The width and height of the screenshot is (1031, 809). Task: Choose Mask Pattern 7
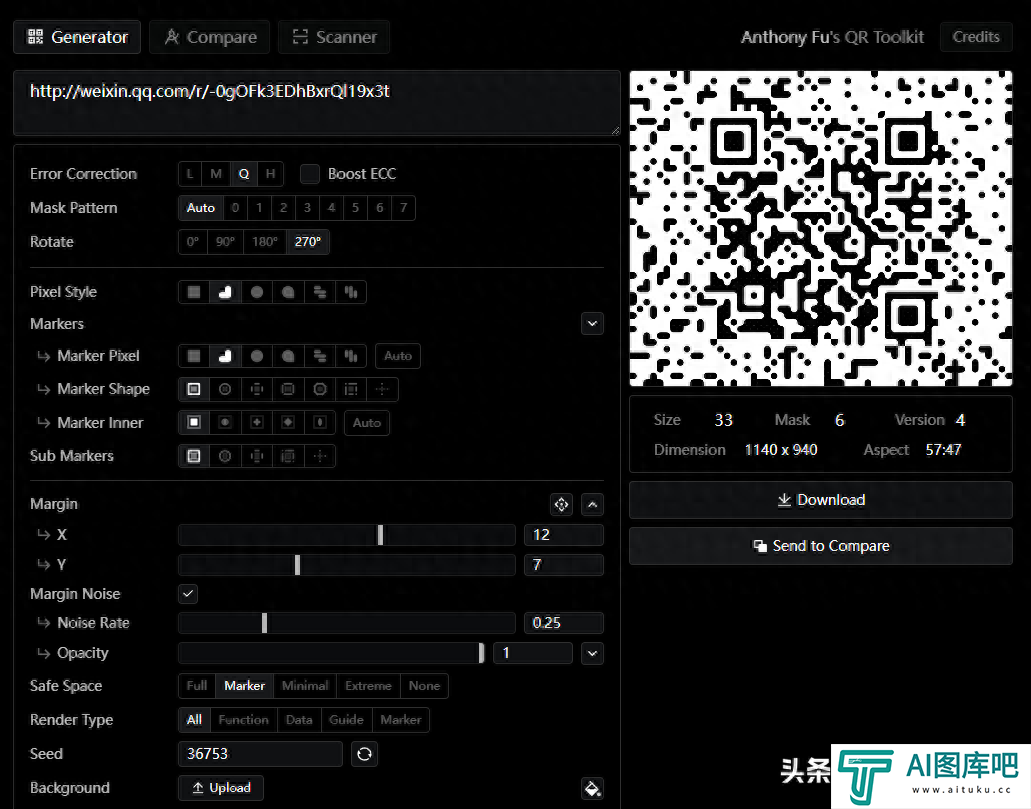click(x=403, y=208)
